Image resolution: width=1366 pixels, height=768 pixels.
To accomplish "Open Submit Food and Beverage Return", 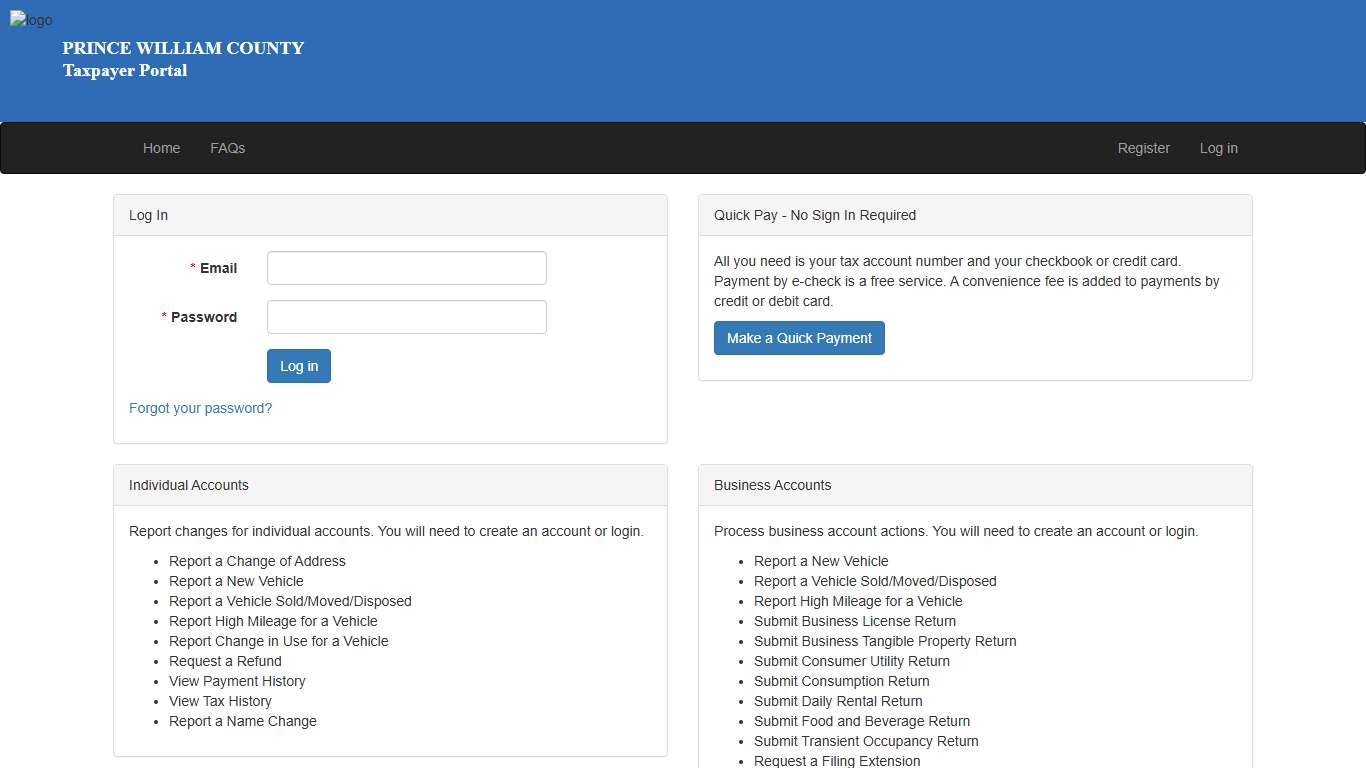I will [x=862, y=721].
